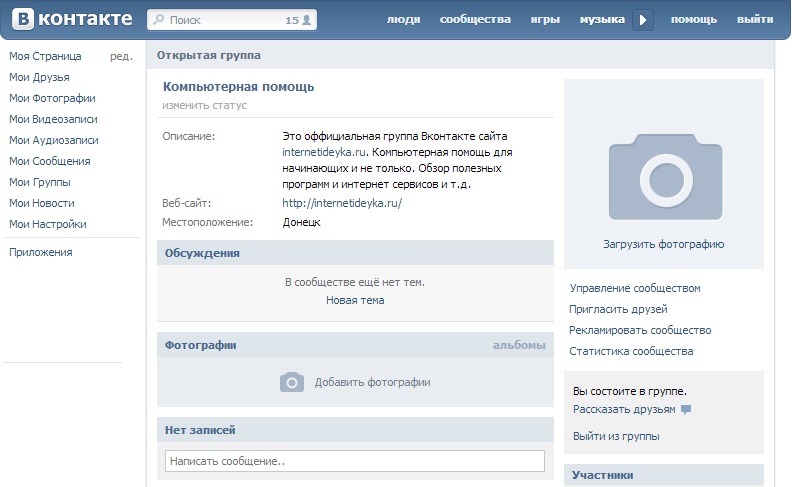Open Мои Друзья in sidebar

tap(39, 77)
